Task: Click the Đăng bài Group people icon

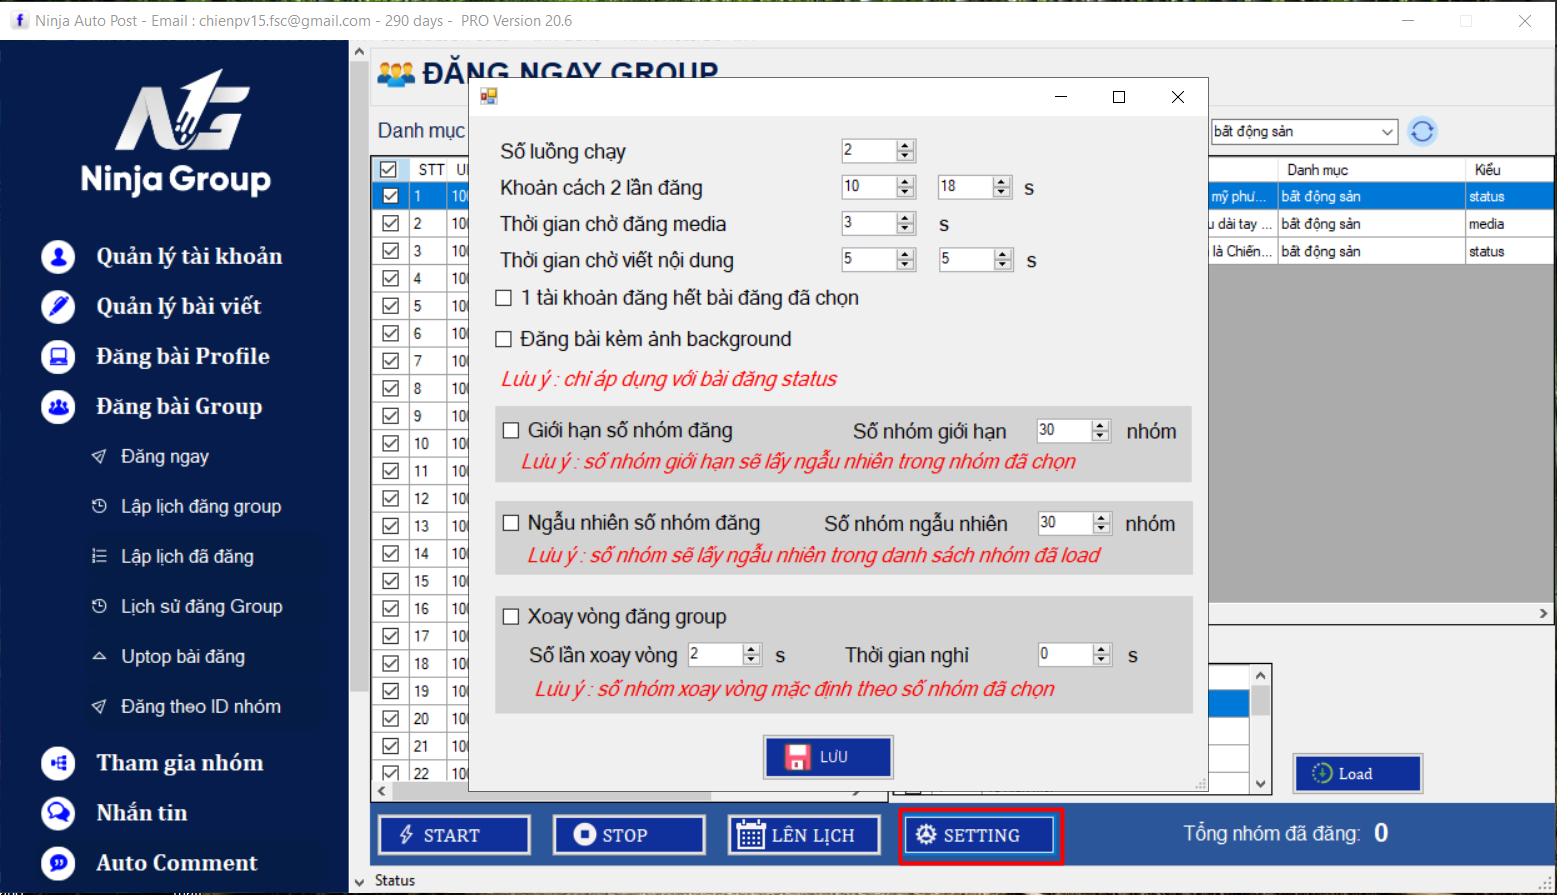Action: click(58, 407)
